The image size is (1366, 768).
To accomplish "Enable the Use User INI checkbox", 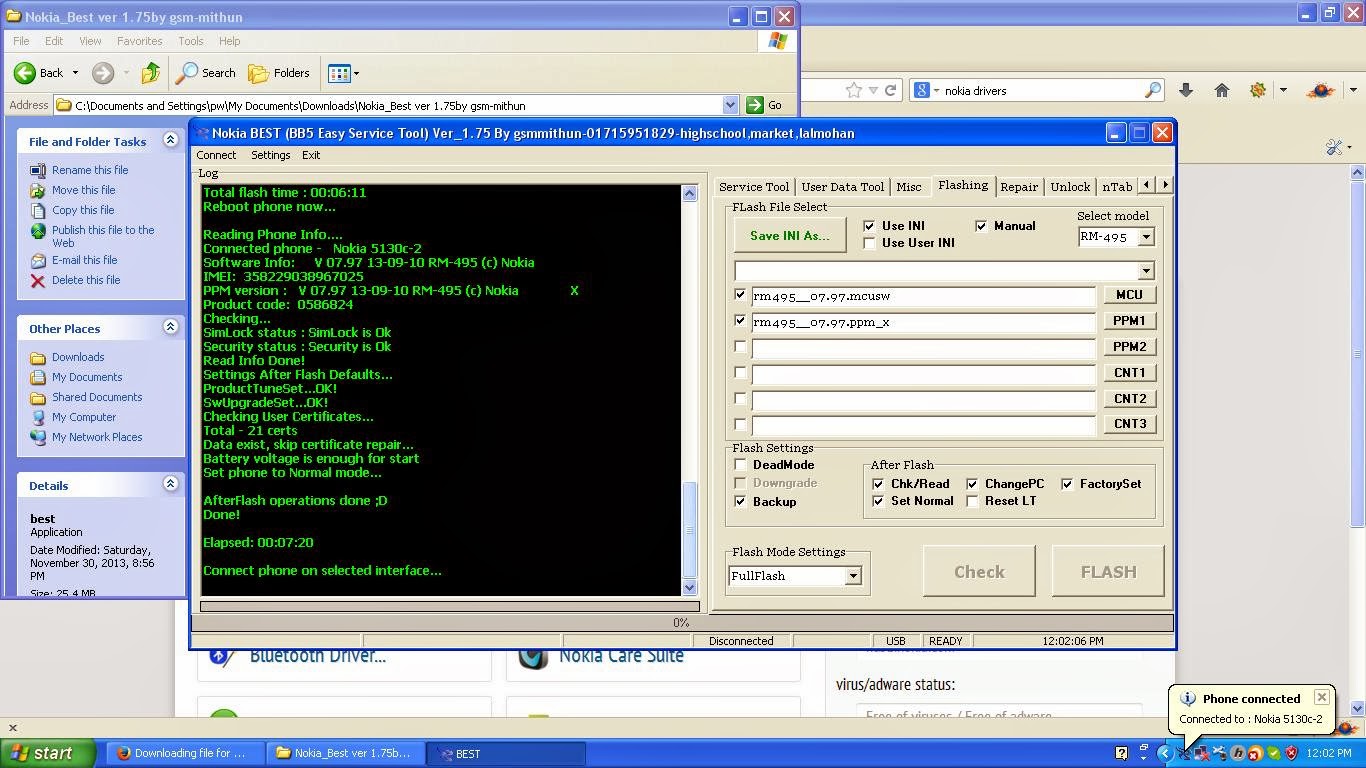I will (x=869, y=243).
